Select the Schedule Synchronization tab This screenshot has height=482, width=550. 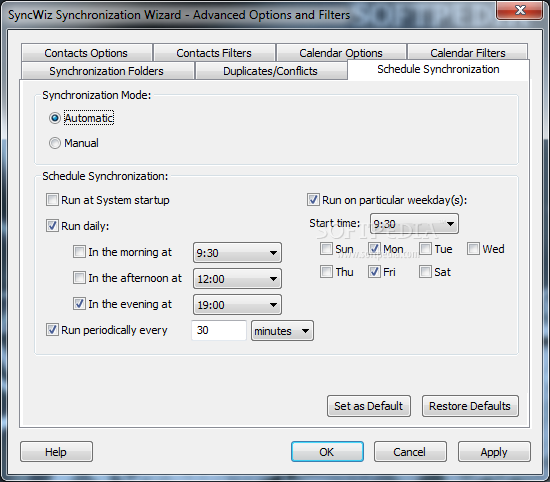[438, 69]
